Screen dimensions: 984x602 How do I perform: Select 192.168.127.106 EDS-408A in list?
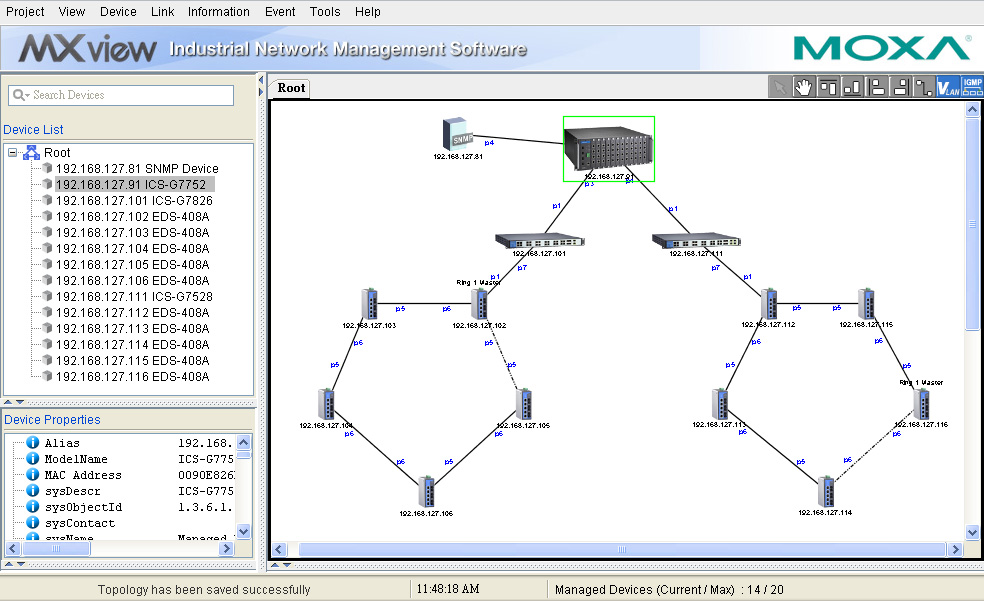[x=132, y=281]
